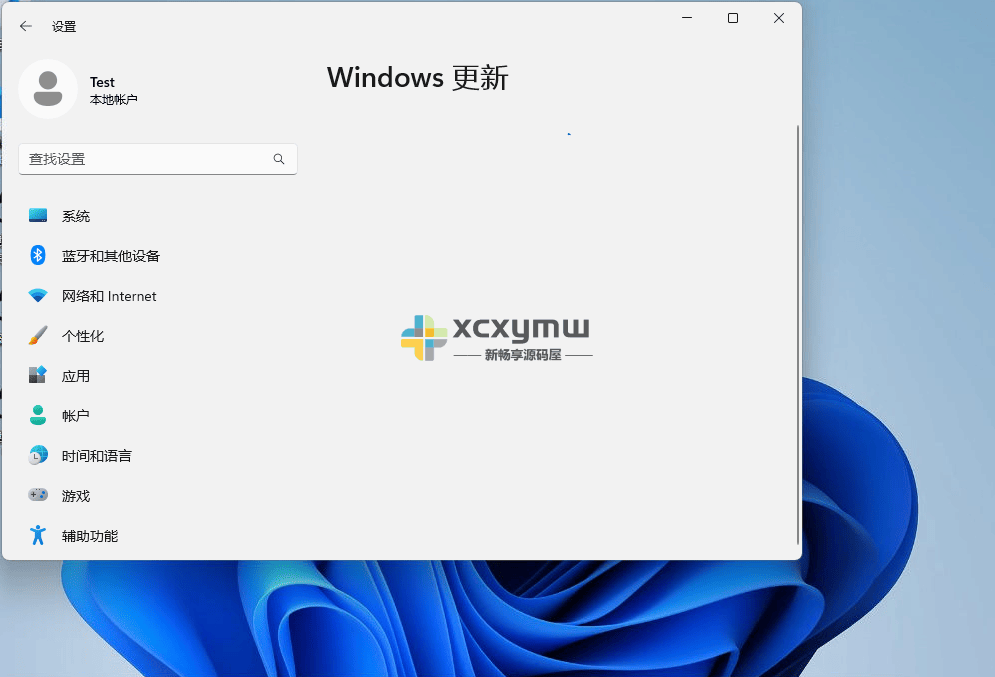Click the back arrow beside 设置

25,26
